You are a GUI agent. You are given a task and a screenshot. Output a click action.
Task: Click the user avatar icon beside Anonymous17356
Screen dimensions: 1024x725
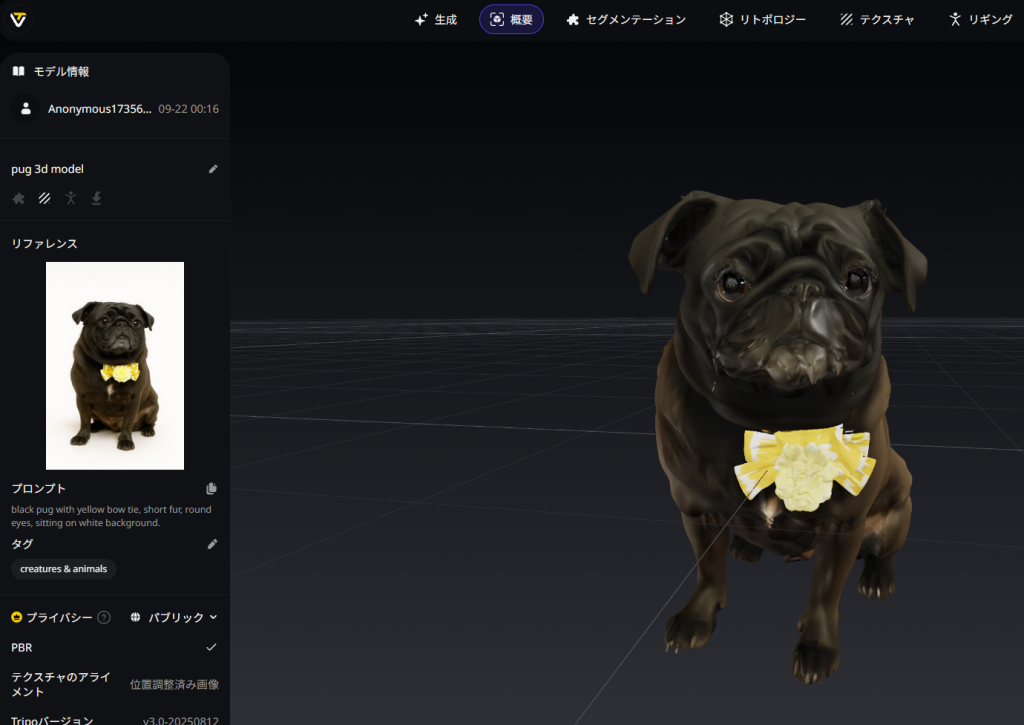[26, 108]
